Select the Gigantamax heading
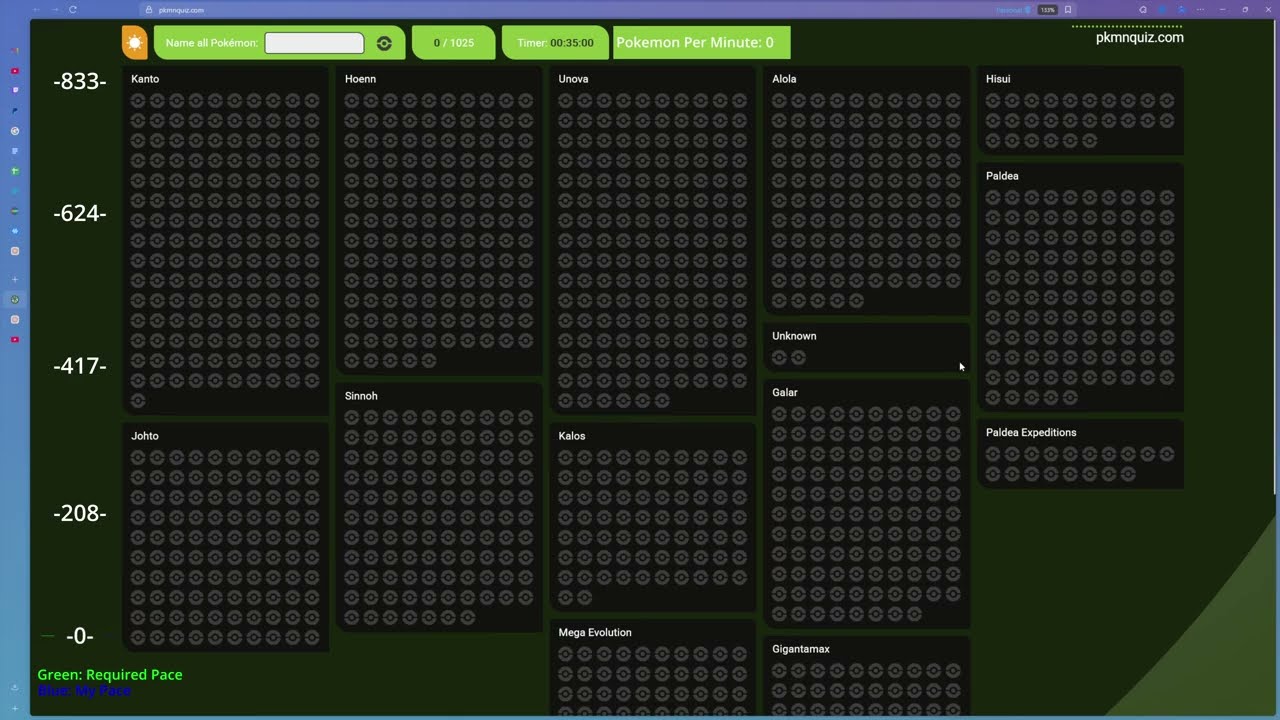The image size is (1280, 720). pyautogui.click(x=801, y=649)
